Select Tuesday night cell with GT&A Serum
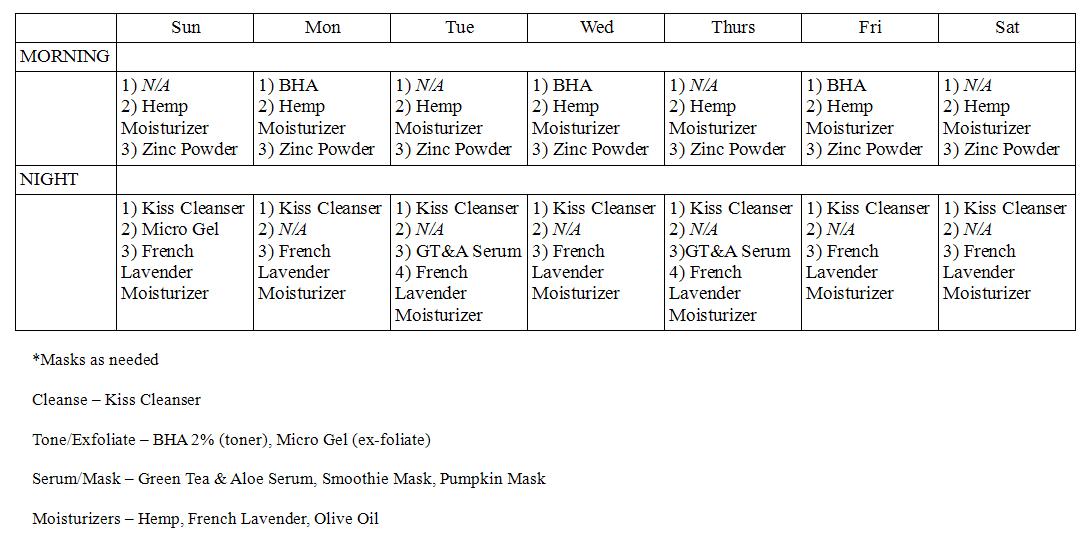Viewport: 1091px width, 538px height. point(459,262)
